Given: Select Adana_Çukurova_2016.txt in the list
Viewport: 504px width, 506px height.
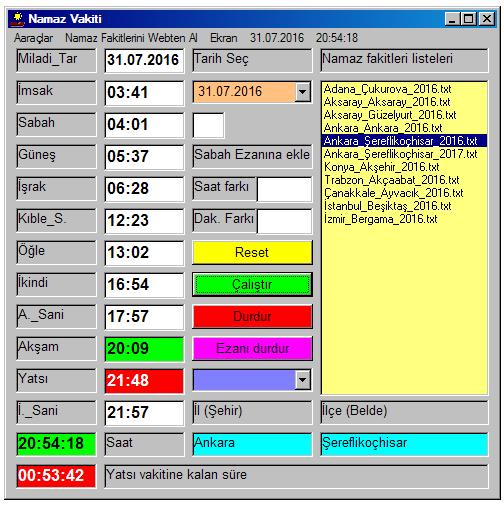Looking at the screenshot, I should click(x=387, y=89).
